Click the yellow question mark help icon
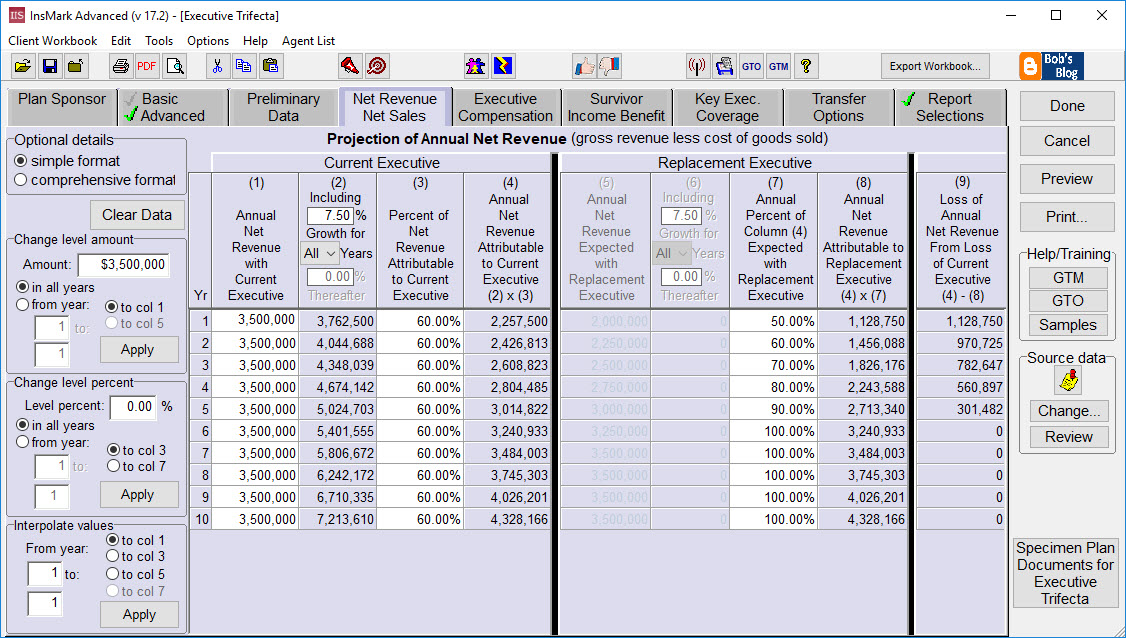The image size is (1126, 638). [x=806, y=66]
